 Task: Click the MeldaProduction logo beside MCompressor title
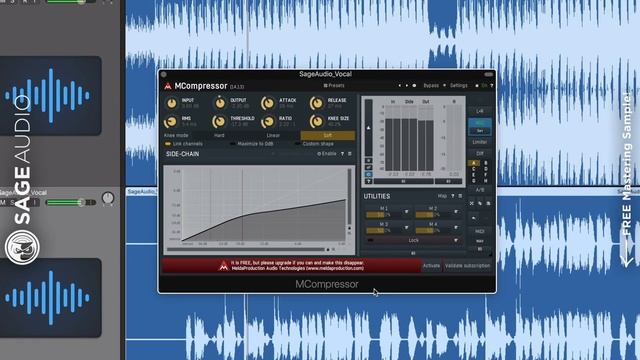pyautogui.click(x=168, y=86)
